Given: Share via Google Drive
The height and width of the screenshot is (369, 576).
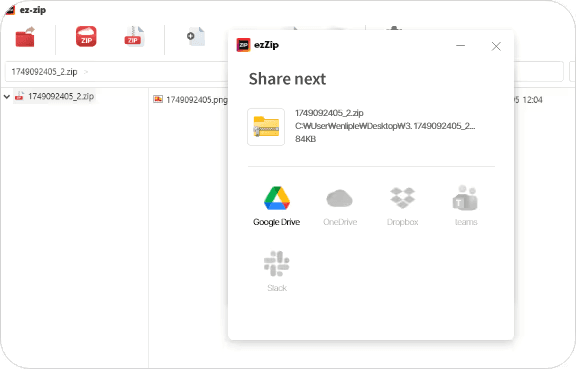Looking at the screenshot, I should (x=277, y=206).
